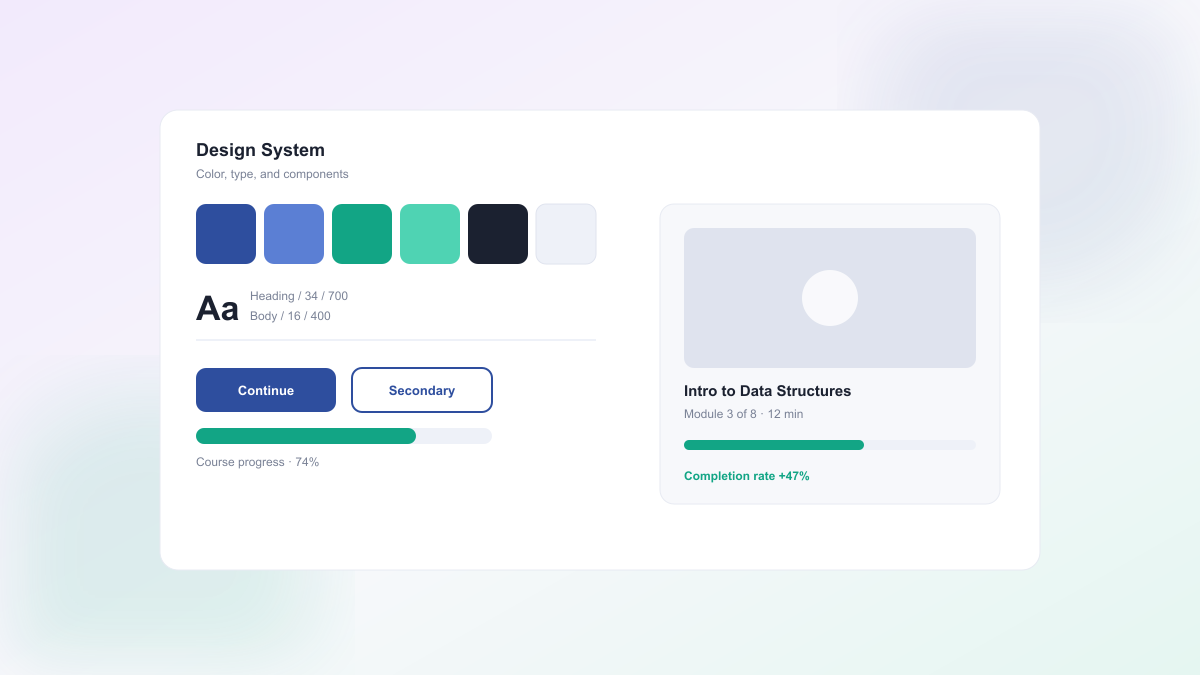Pick the dark teal green swatch

pyautogui.click(x=362, y=234)
